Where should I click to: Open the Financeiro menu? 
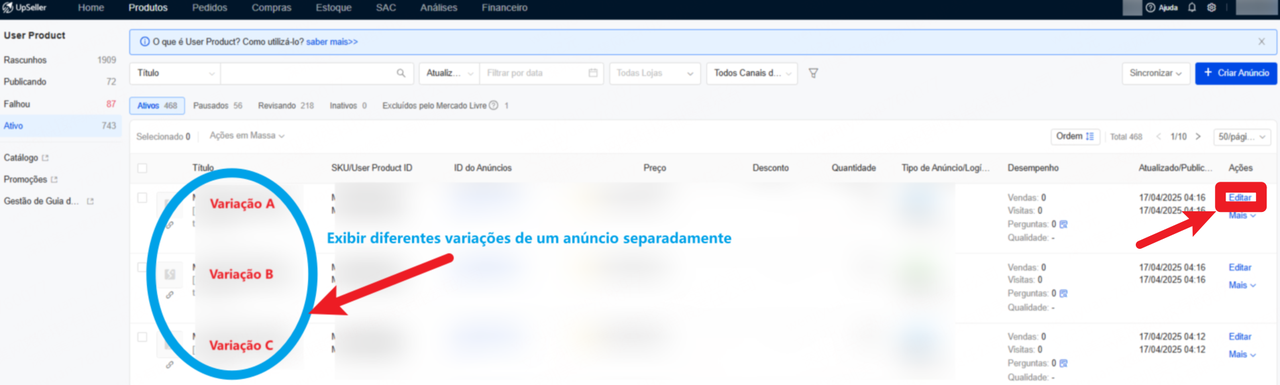click(505, 7)
